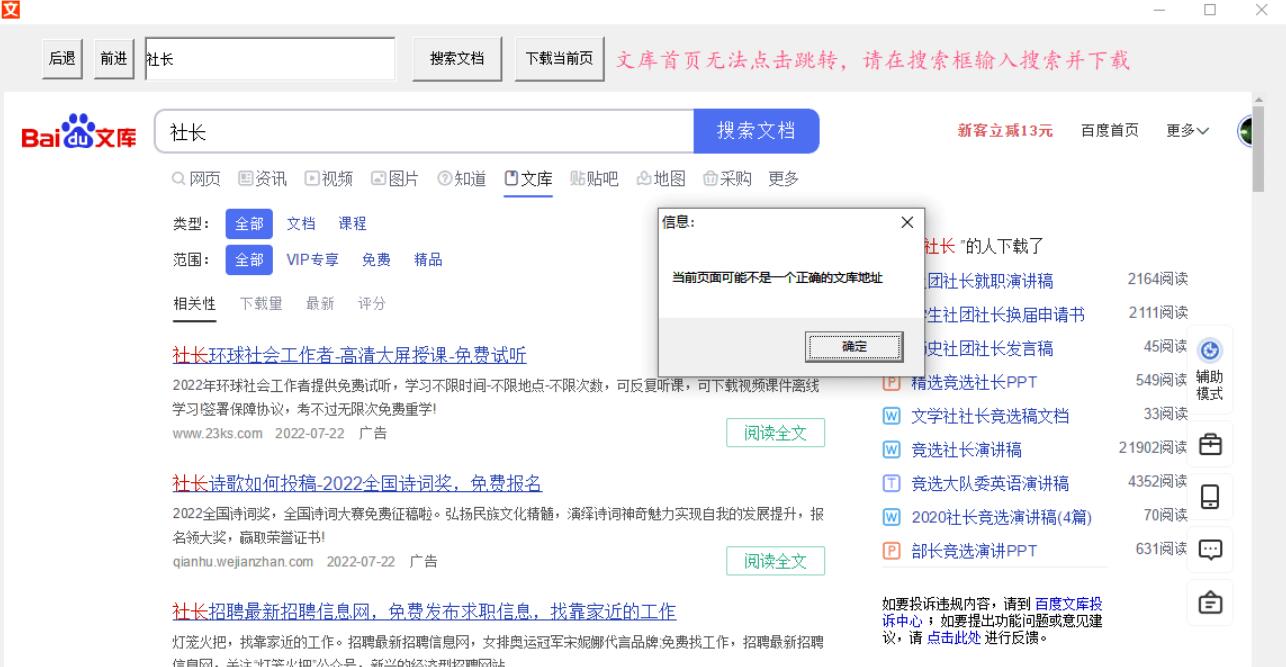Click Word icon beside 文学社社长竞选稿文档

click(x=892, y=416)
